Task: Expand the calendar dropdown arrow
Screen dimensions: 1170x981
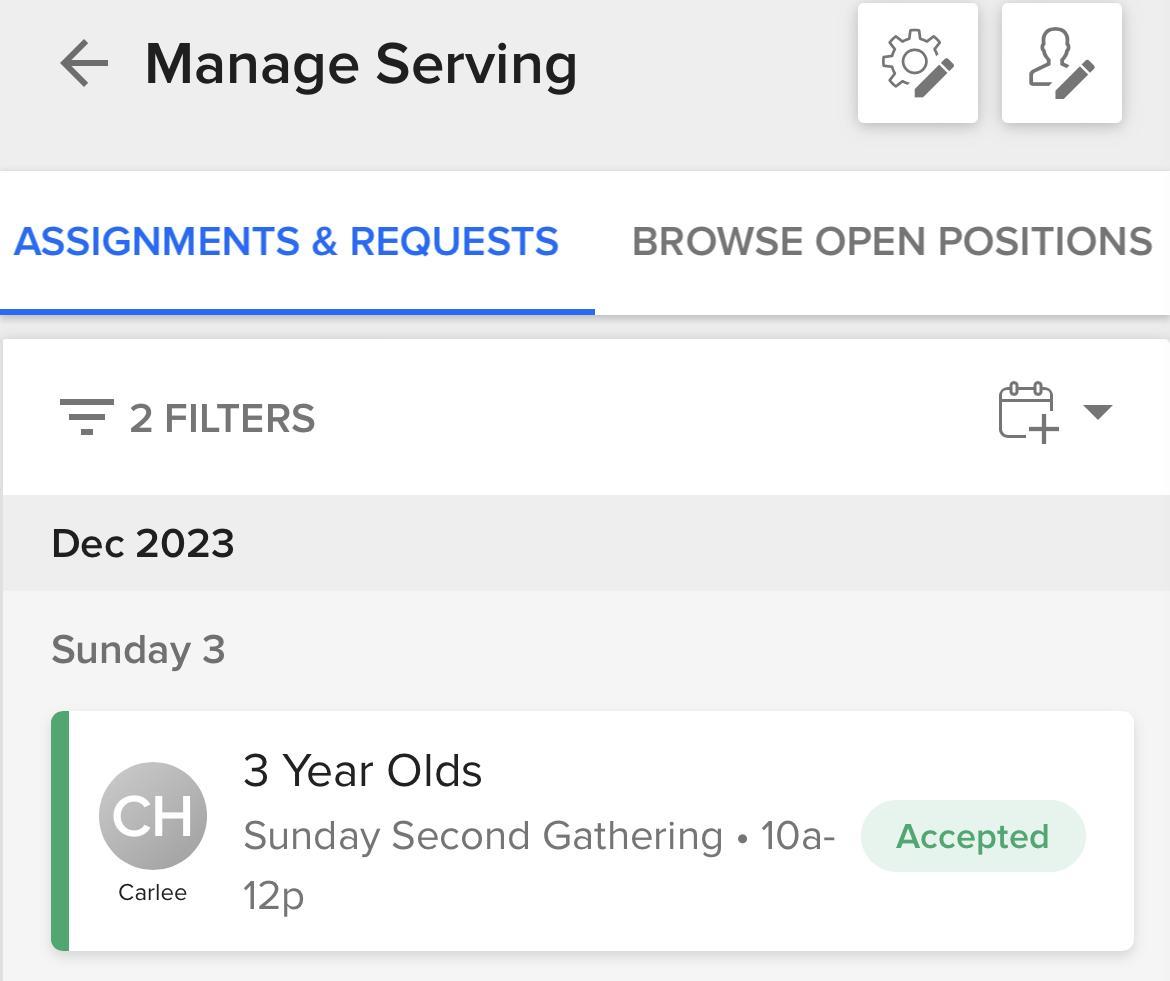Action: (1097, 411)
